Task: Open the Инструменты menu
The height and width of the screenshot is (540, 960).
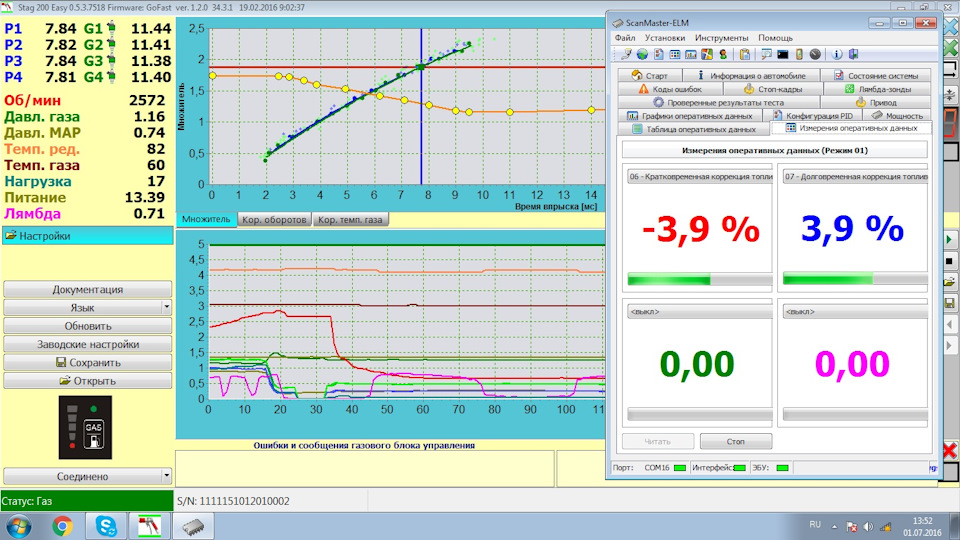Action: 721,38
